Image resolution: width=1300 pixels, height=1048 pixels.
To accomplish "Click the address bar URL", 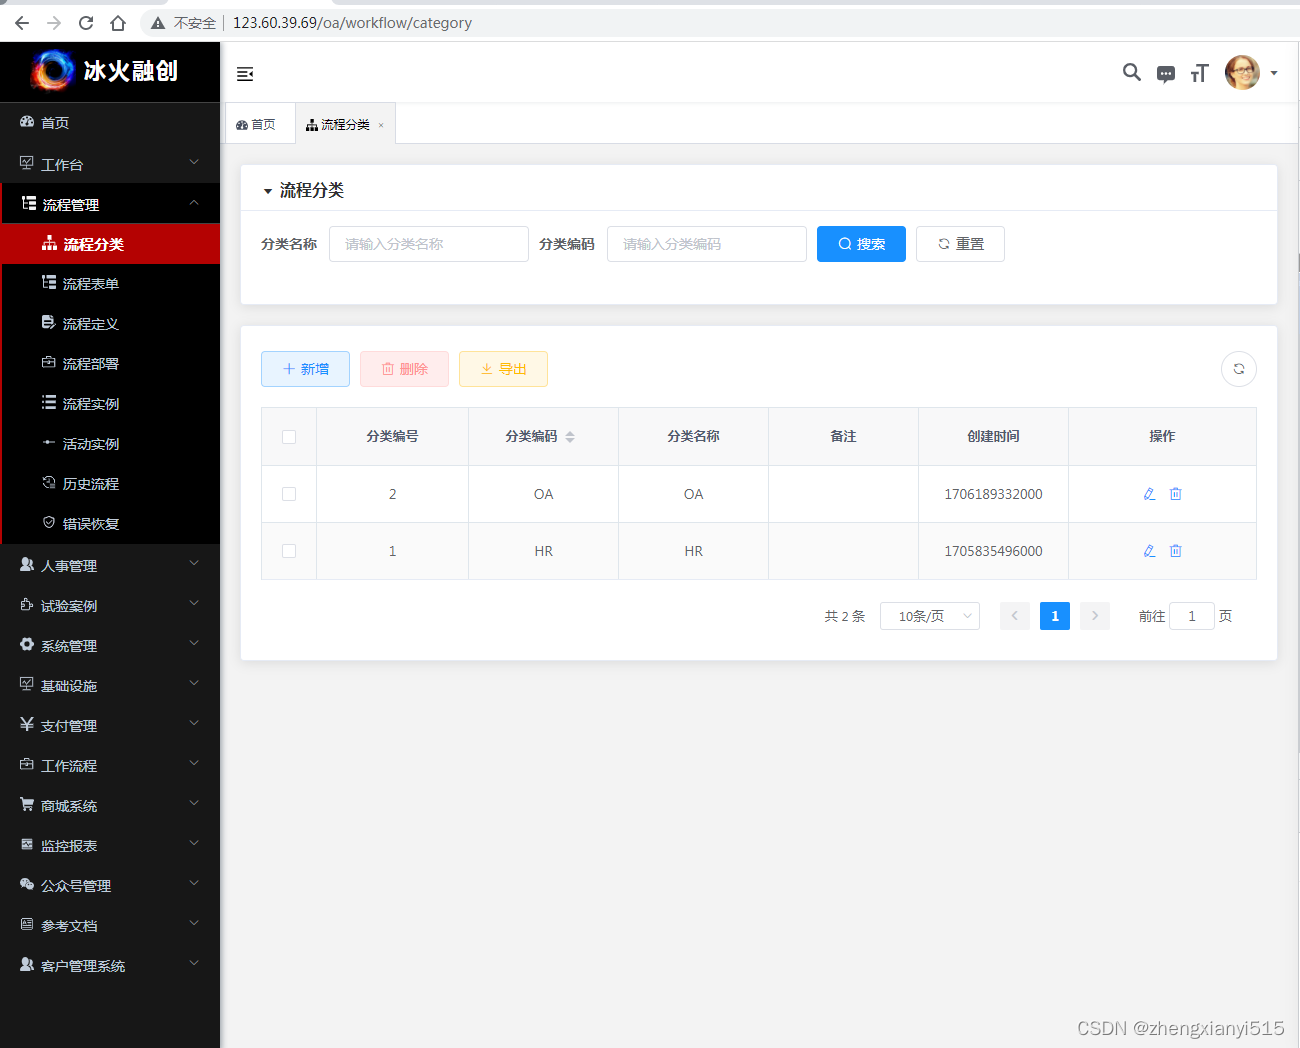I will [352, 23].
